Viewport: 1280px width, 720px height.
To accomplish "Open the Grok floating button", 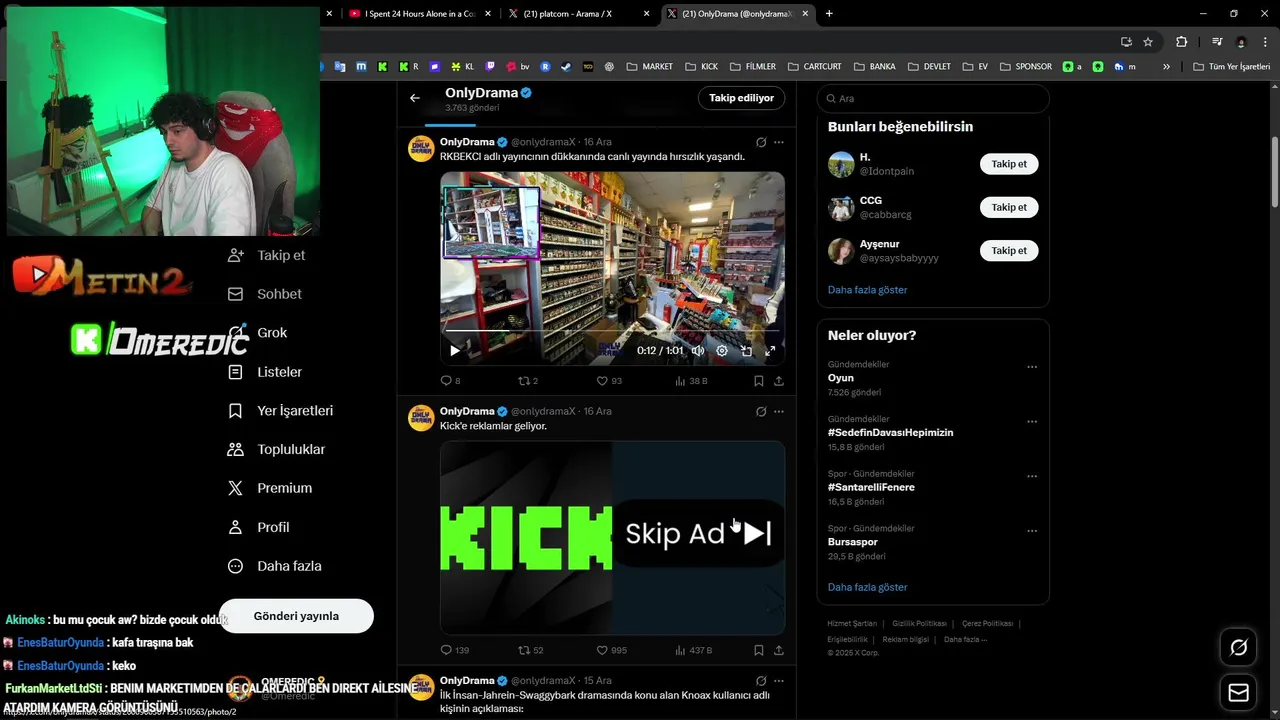I will tap(1238, 648).
